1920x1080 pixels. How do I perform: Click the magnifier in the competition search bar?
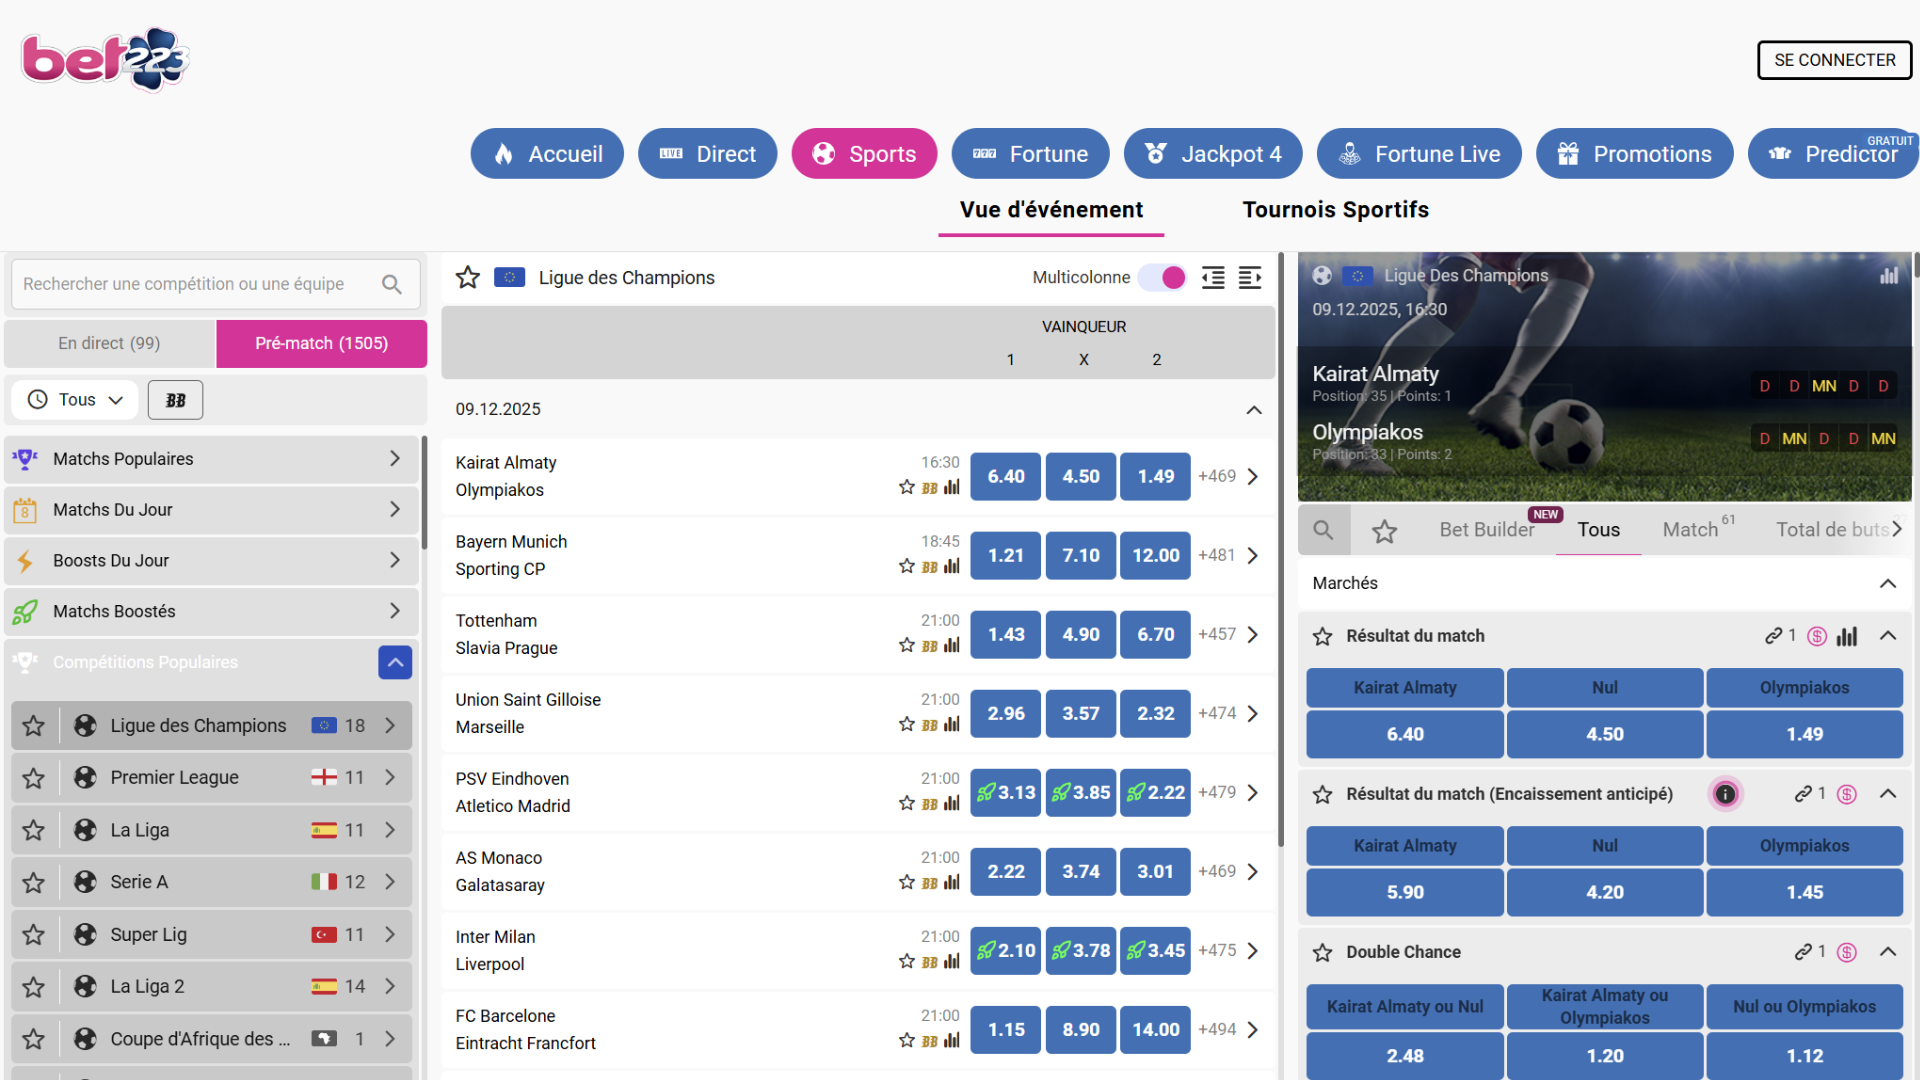coord(391,284)
